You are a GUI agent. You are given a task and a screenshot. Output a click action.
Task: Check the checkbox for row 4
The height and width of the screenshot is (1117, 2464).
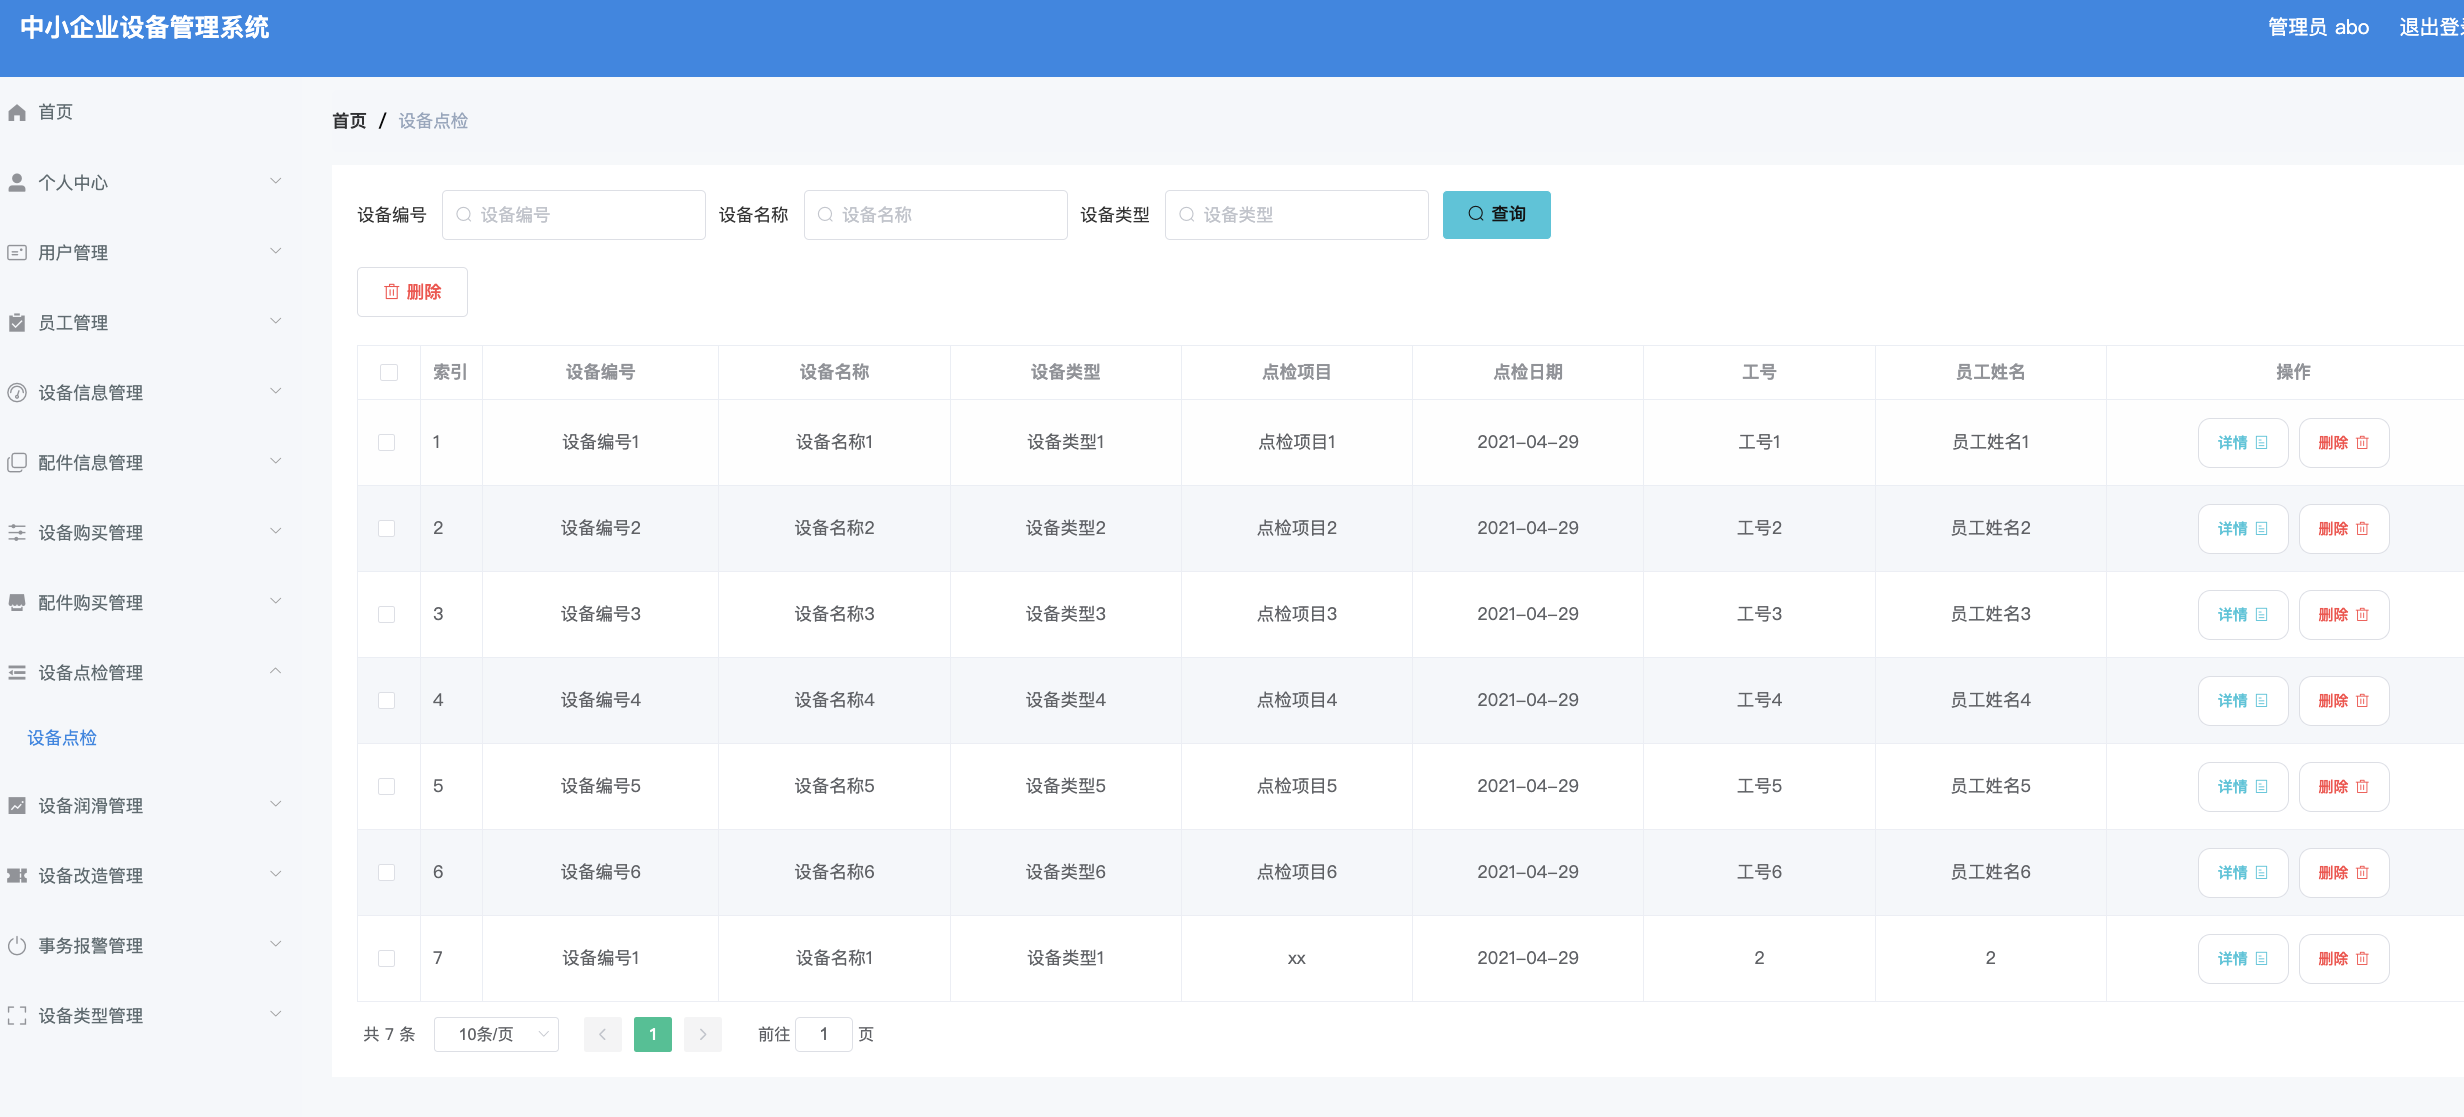386,700
